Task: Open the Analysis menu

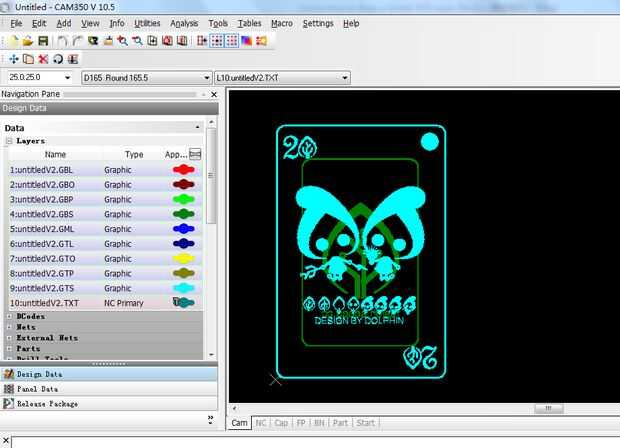Action: (184, 24)
